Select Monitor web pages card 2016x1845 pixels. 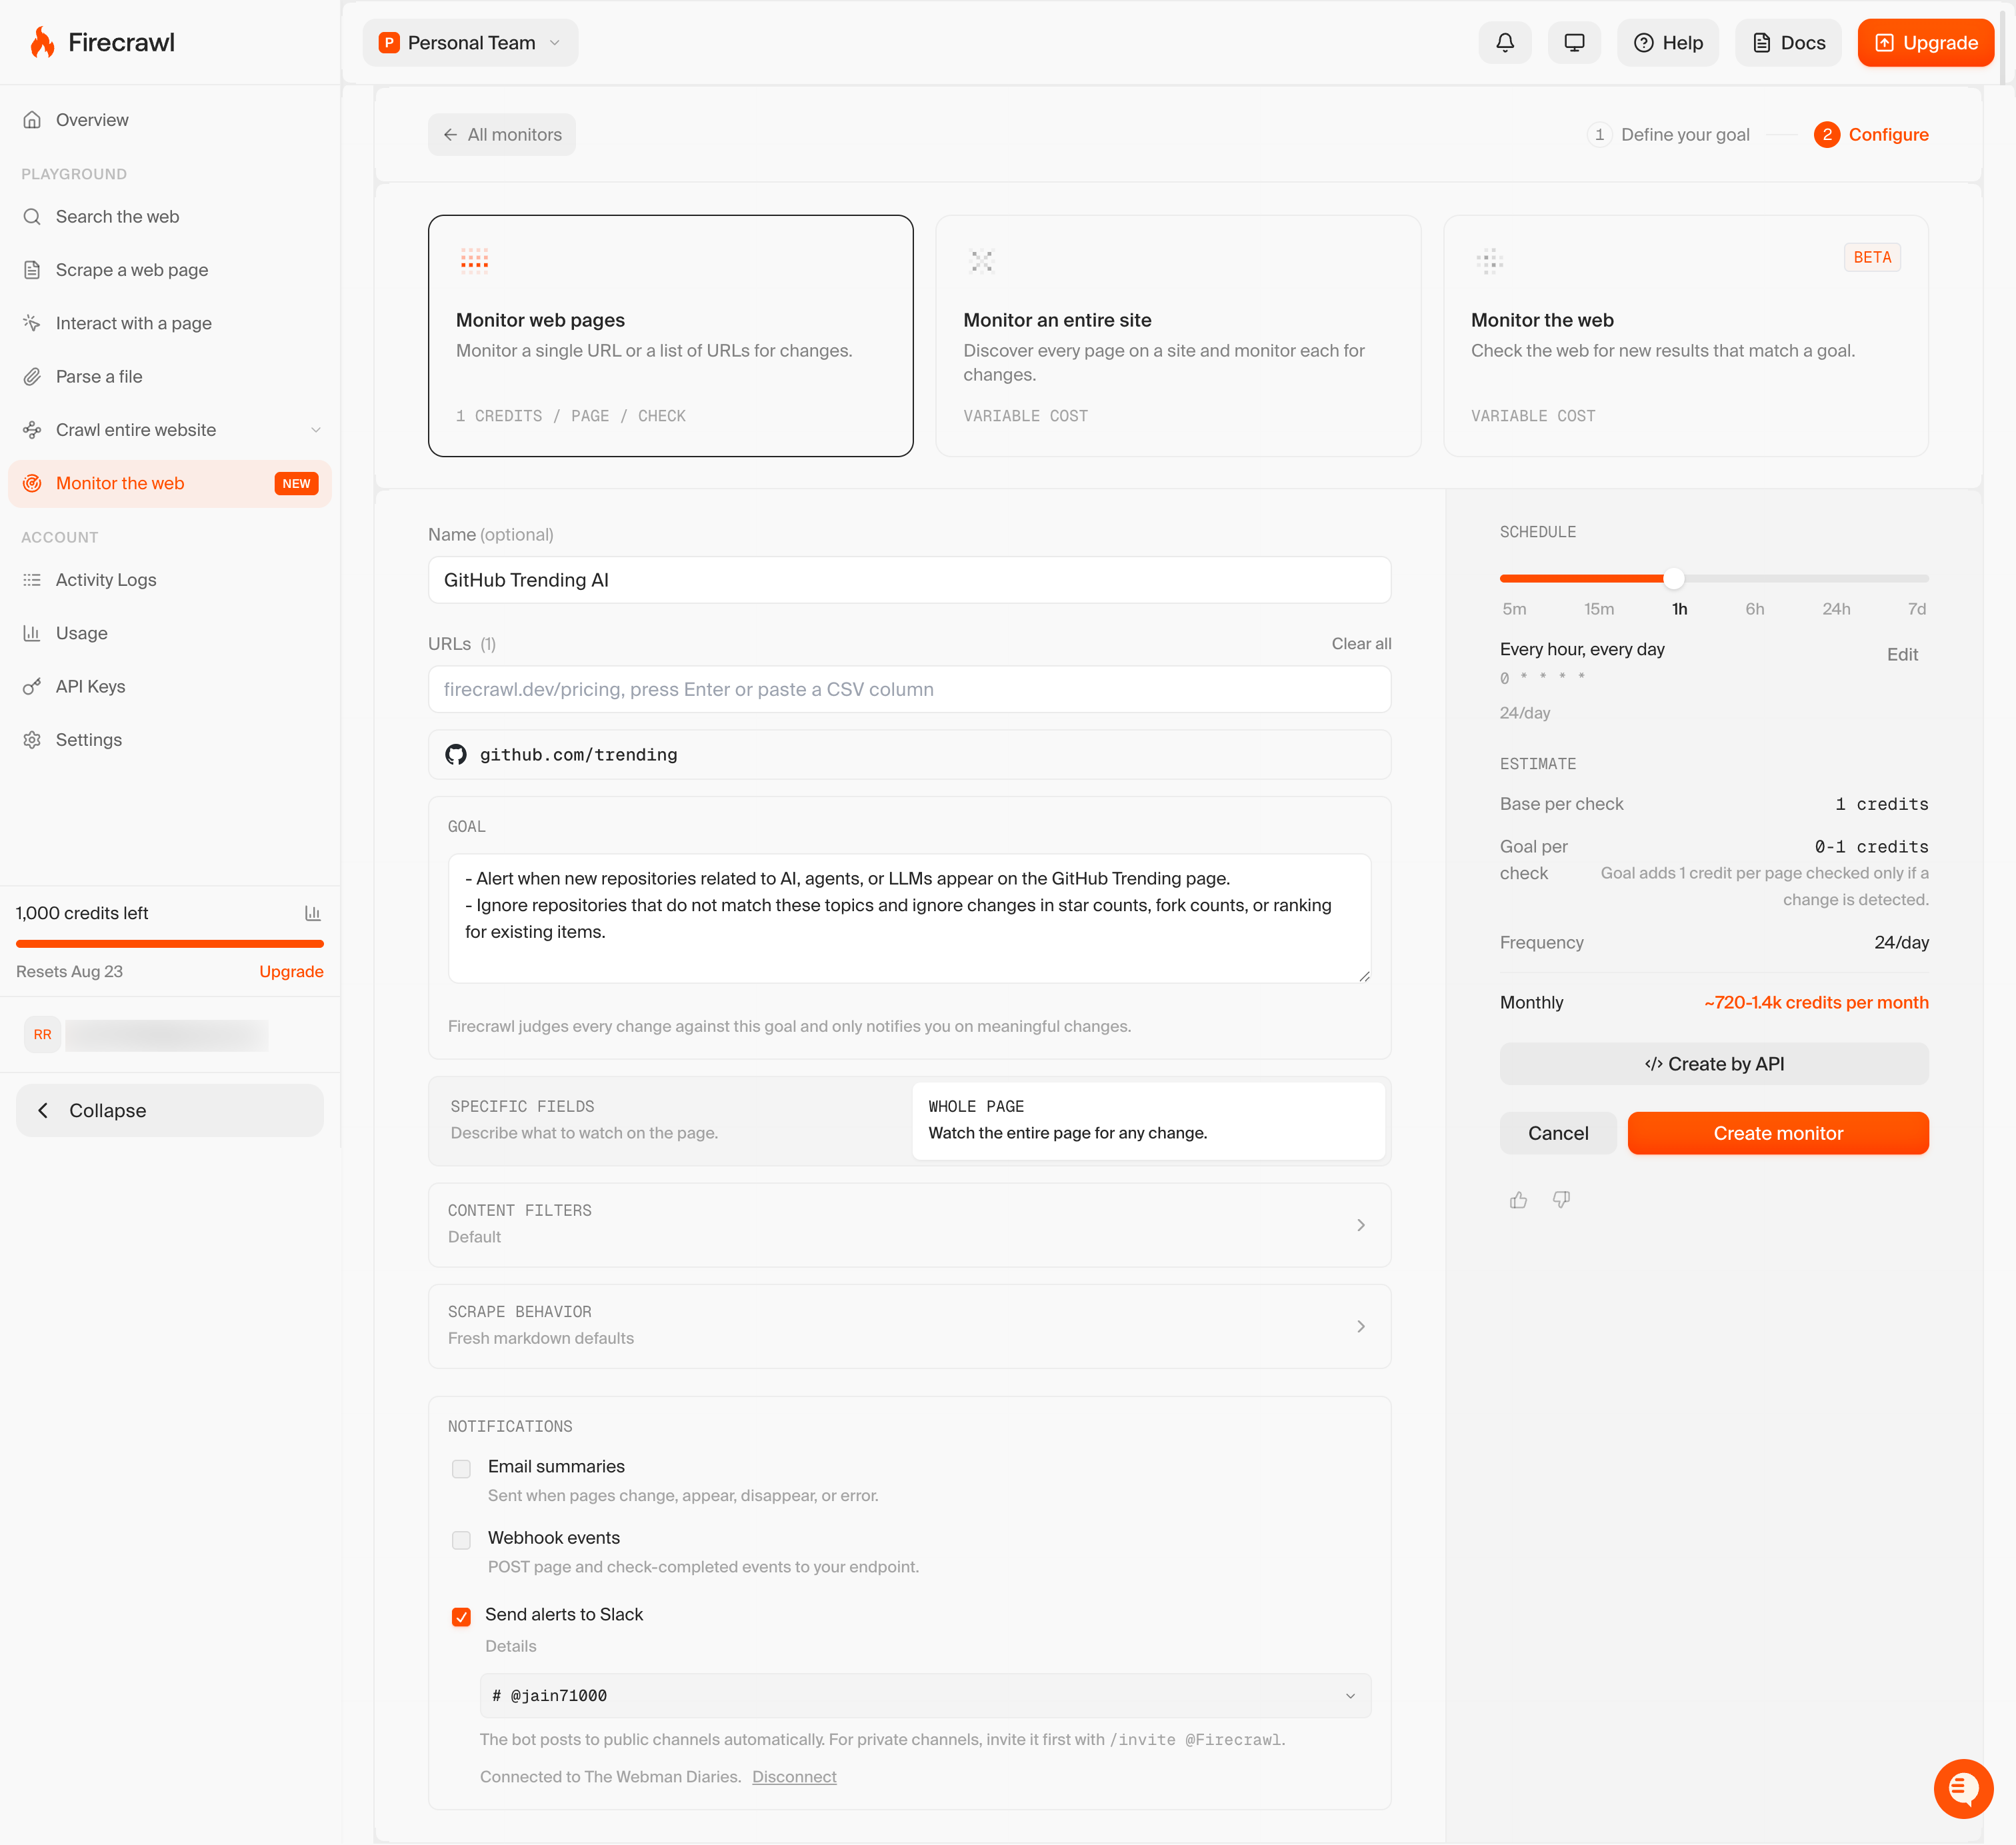[671, 336]
